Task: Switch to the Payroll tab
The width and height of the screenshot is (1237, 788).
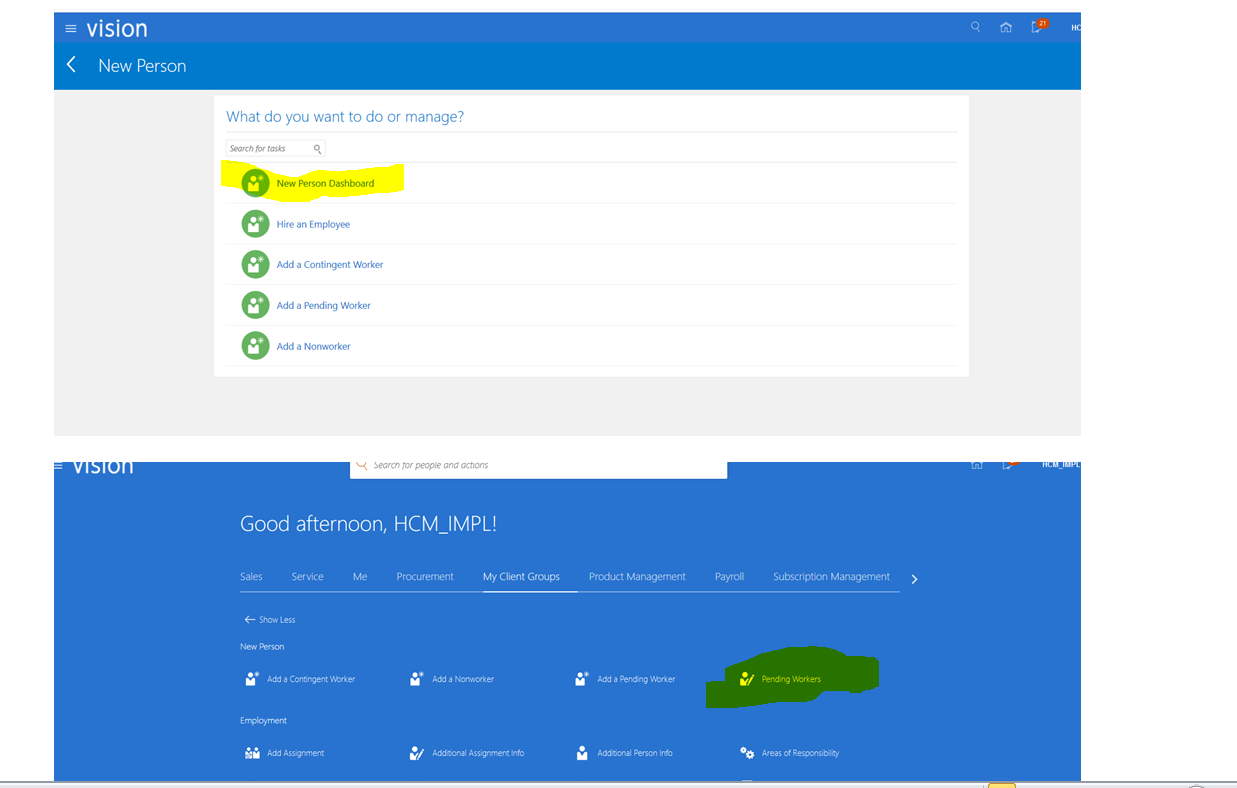Action: click(729, 576)
